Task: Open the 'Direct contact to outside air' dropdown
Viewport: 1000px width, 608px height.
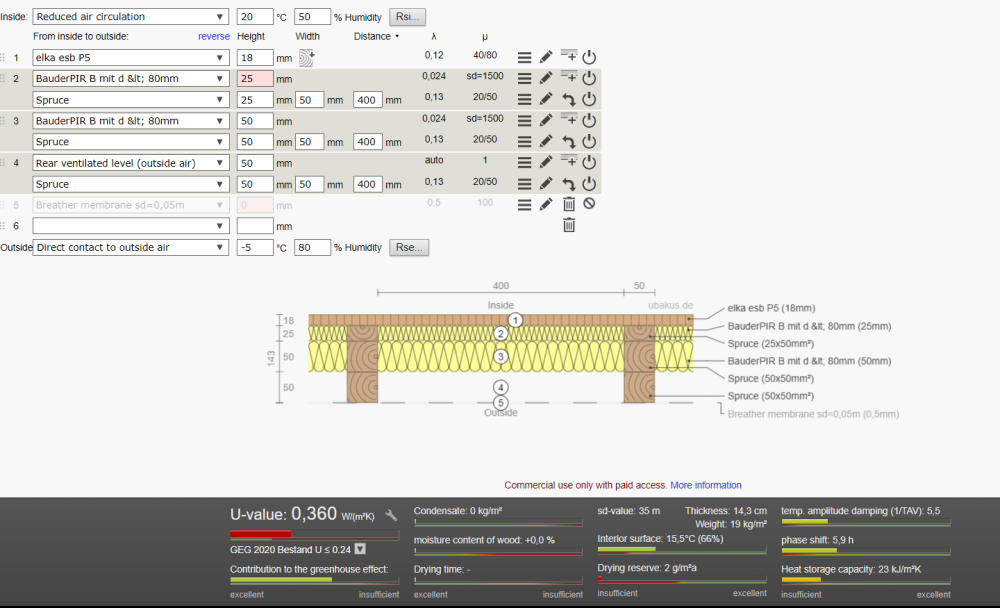Action: (x=131, y=248)
